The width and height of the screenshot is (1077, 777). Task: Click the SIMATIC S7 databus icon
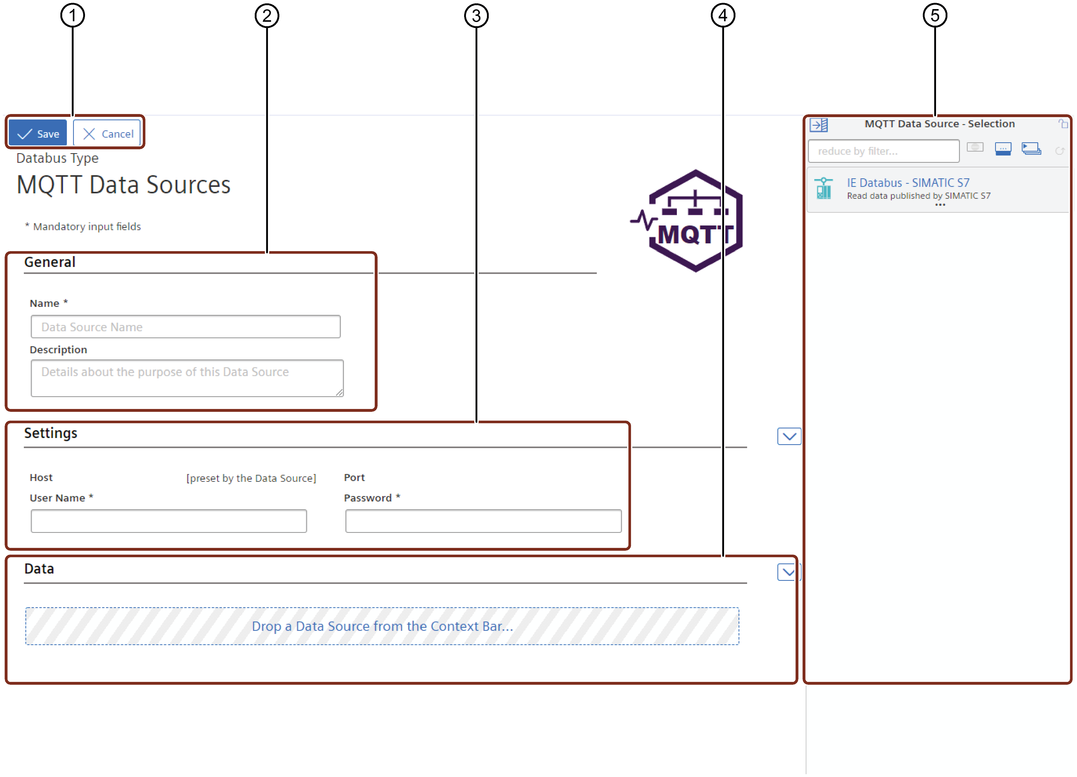(x=824, y=189)
